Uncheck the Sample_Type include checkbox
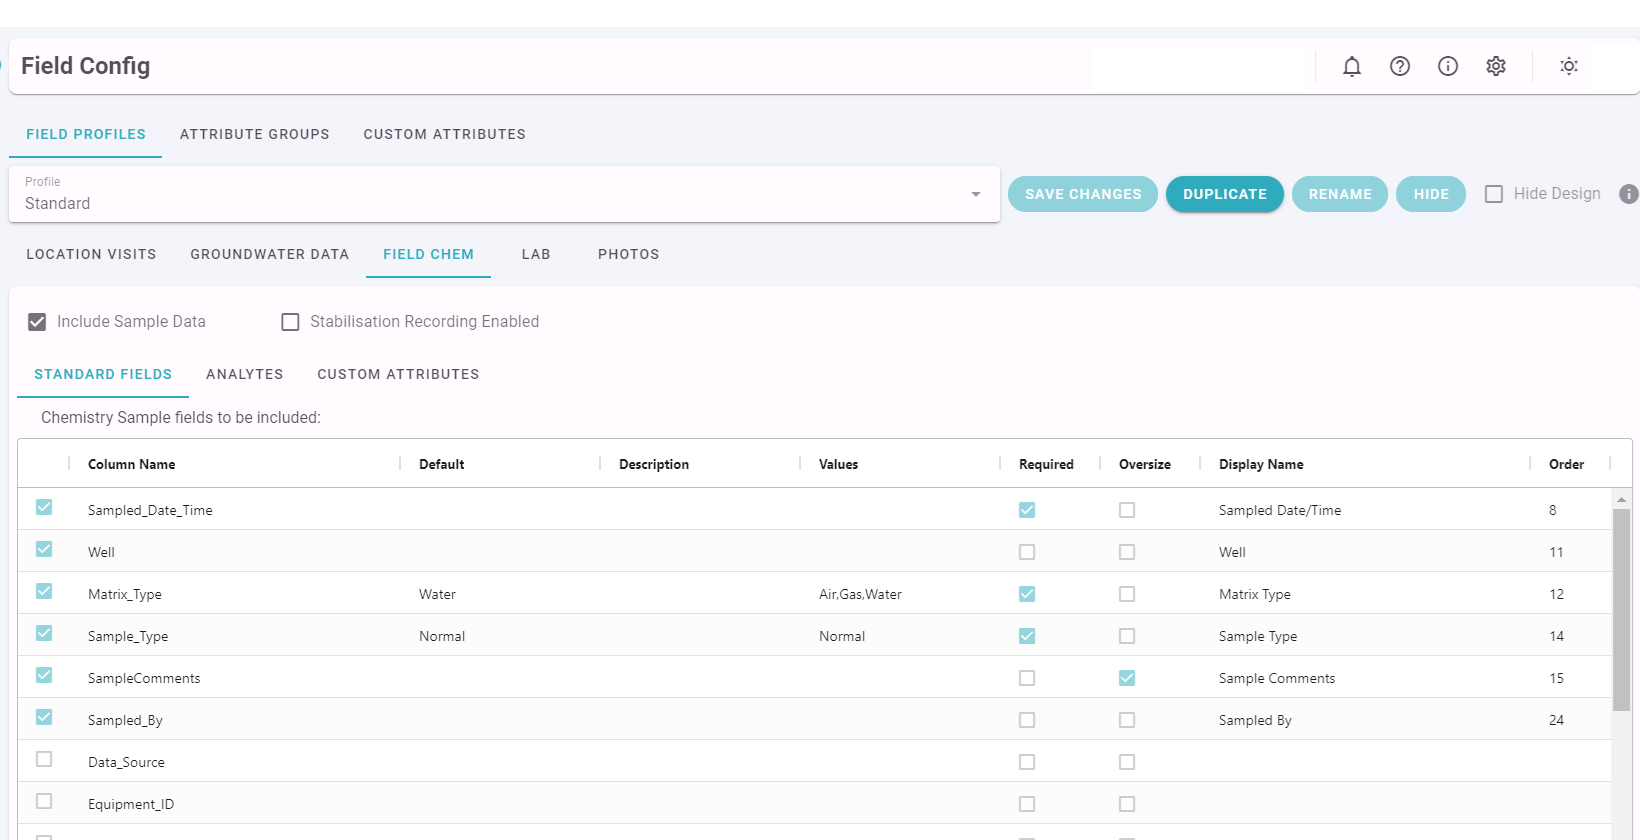The width and height of the screenshot is (1640, 840). pyautogui.click(x=44, y=633)
